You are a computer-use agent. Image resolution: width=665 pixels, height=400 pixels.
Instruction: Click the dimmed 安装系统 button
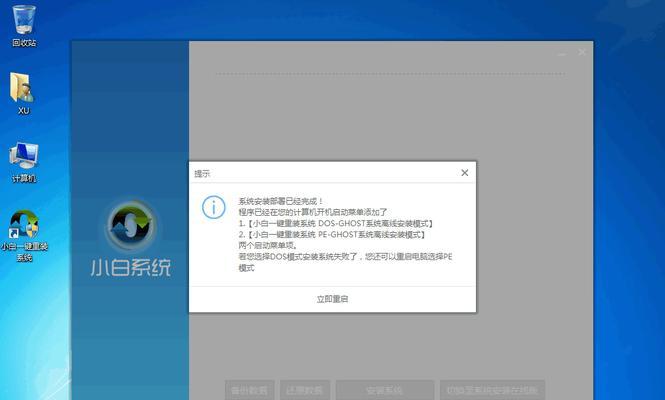385,390
